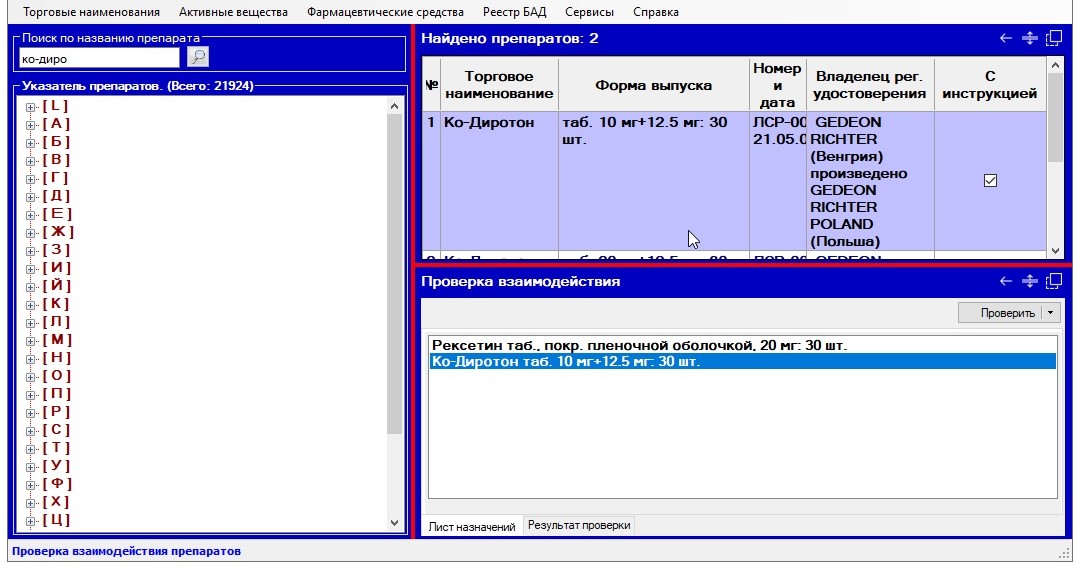
Task: Click the drug name search field
Action: [x=100, y=58]
